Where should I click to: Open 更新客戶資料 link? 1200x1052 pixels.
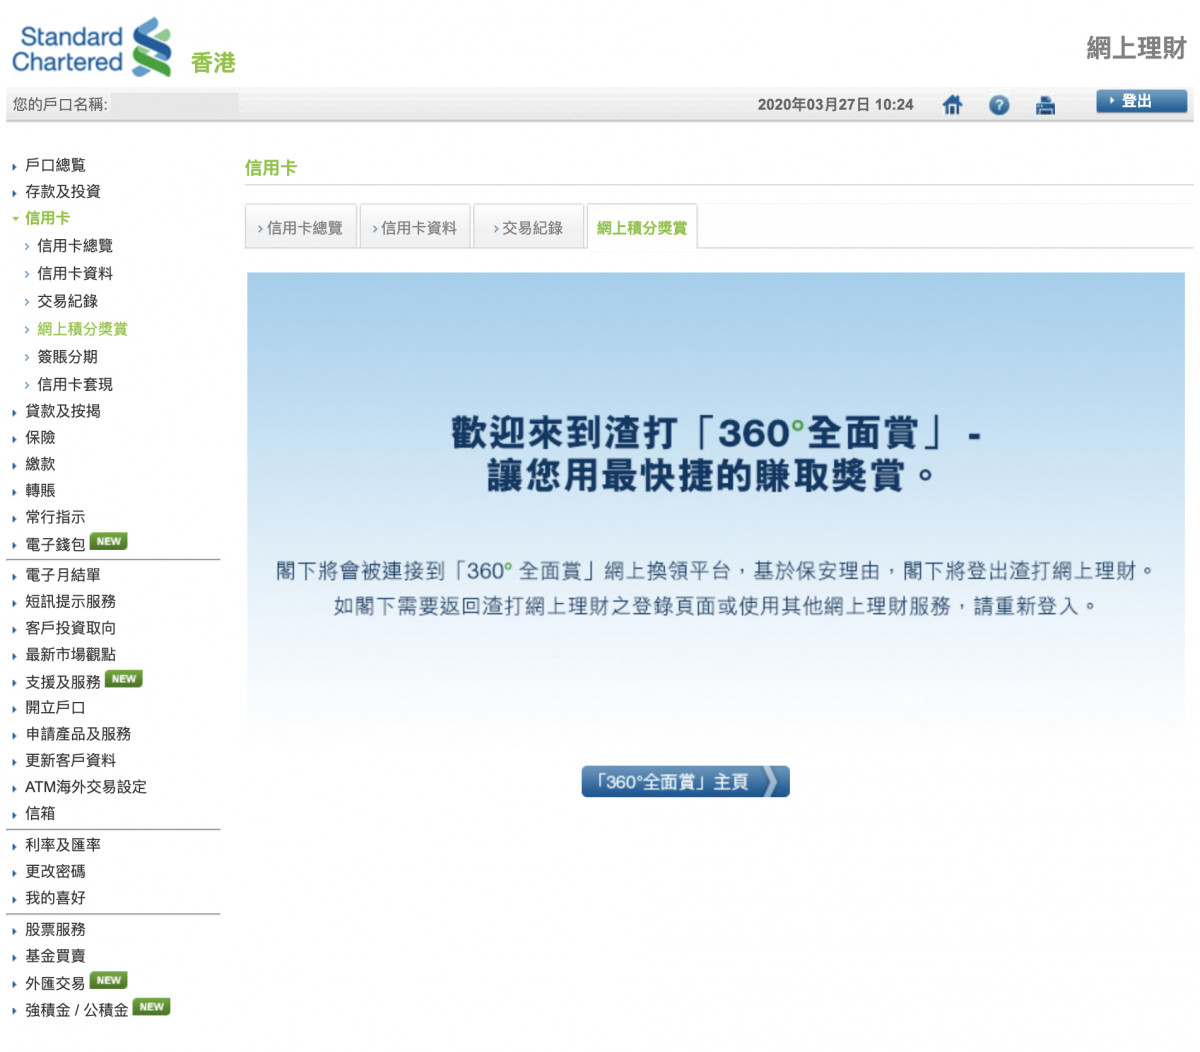70,760
